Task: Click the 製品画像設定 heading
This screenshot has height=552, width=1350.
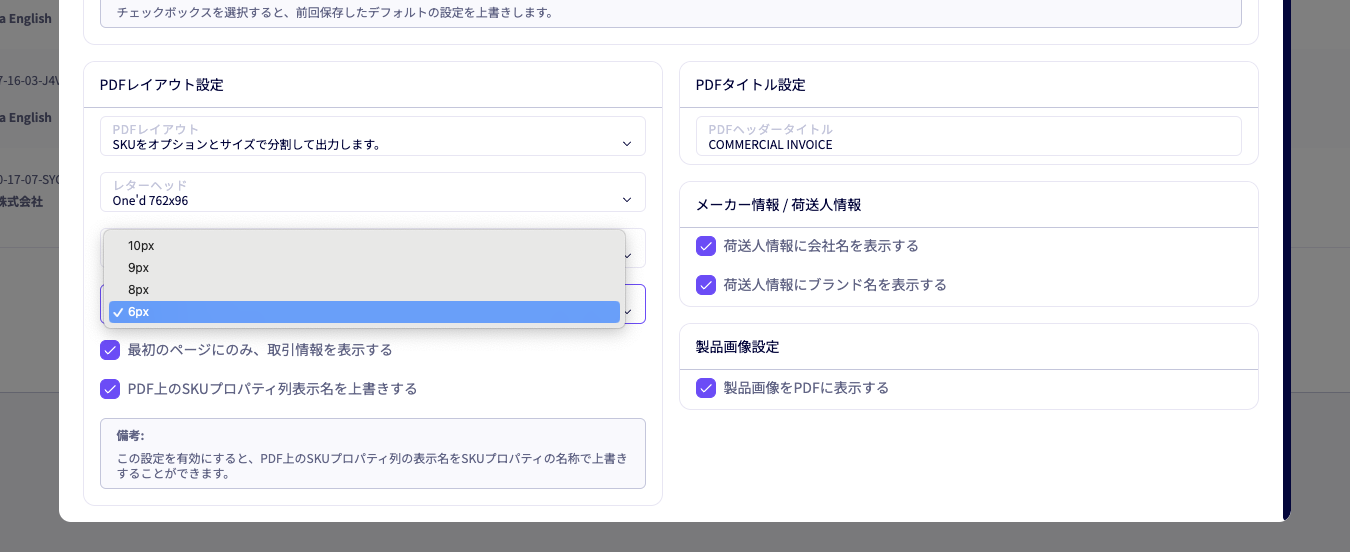Action: click(x=738, y=347)
